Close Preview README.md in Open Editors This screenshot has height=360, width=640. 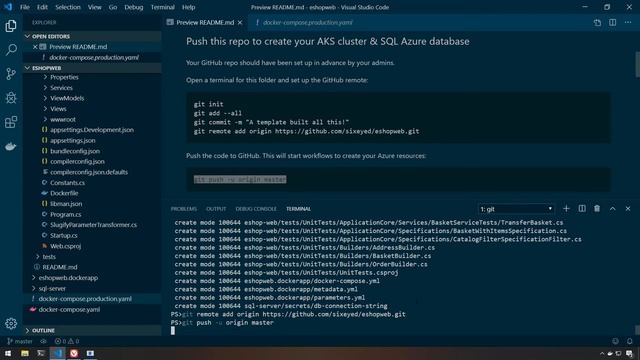click(35, 47)
